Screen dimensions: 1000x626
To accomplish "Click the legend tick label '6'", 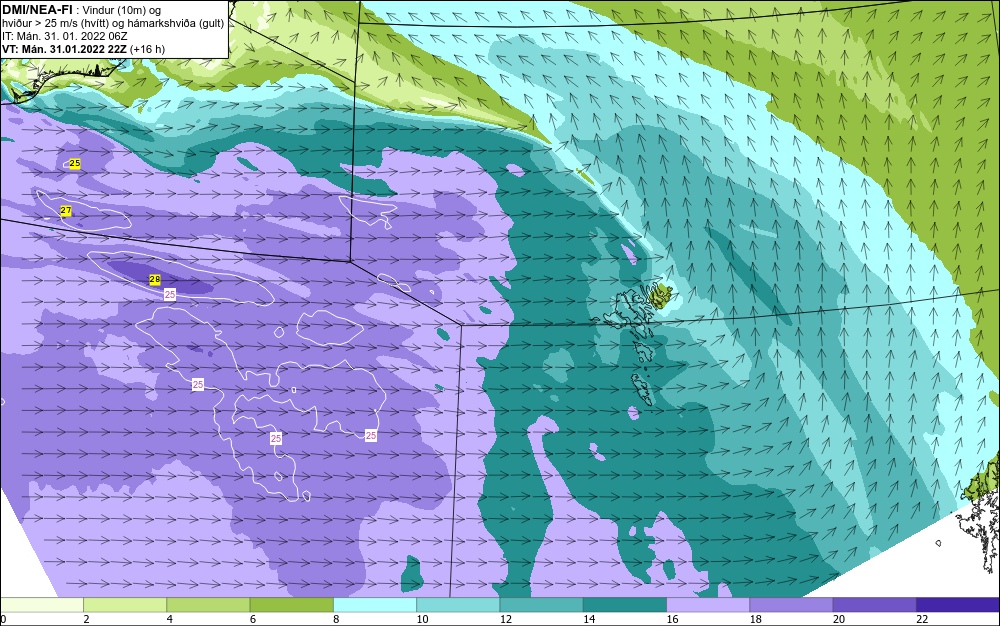I will pyautogui.click(x=253, y=619).
